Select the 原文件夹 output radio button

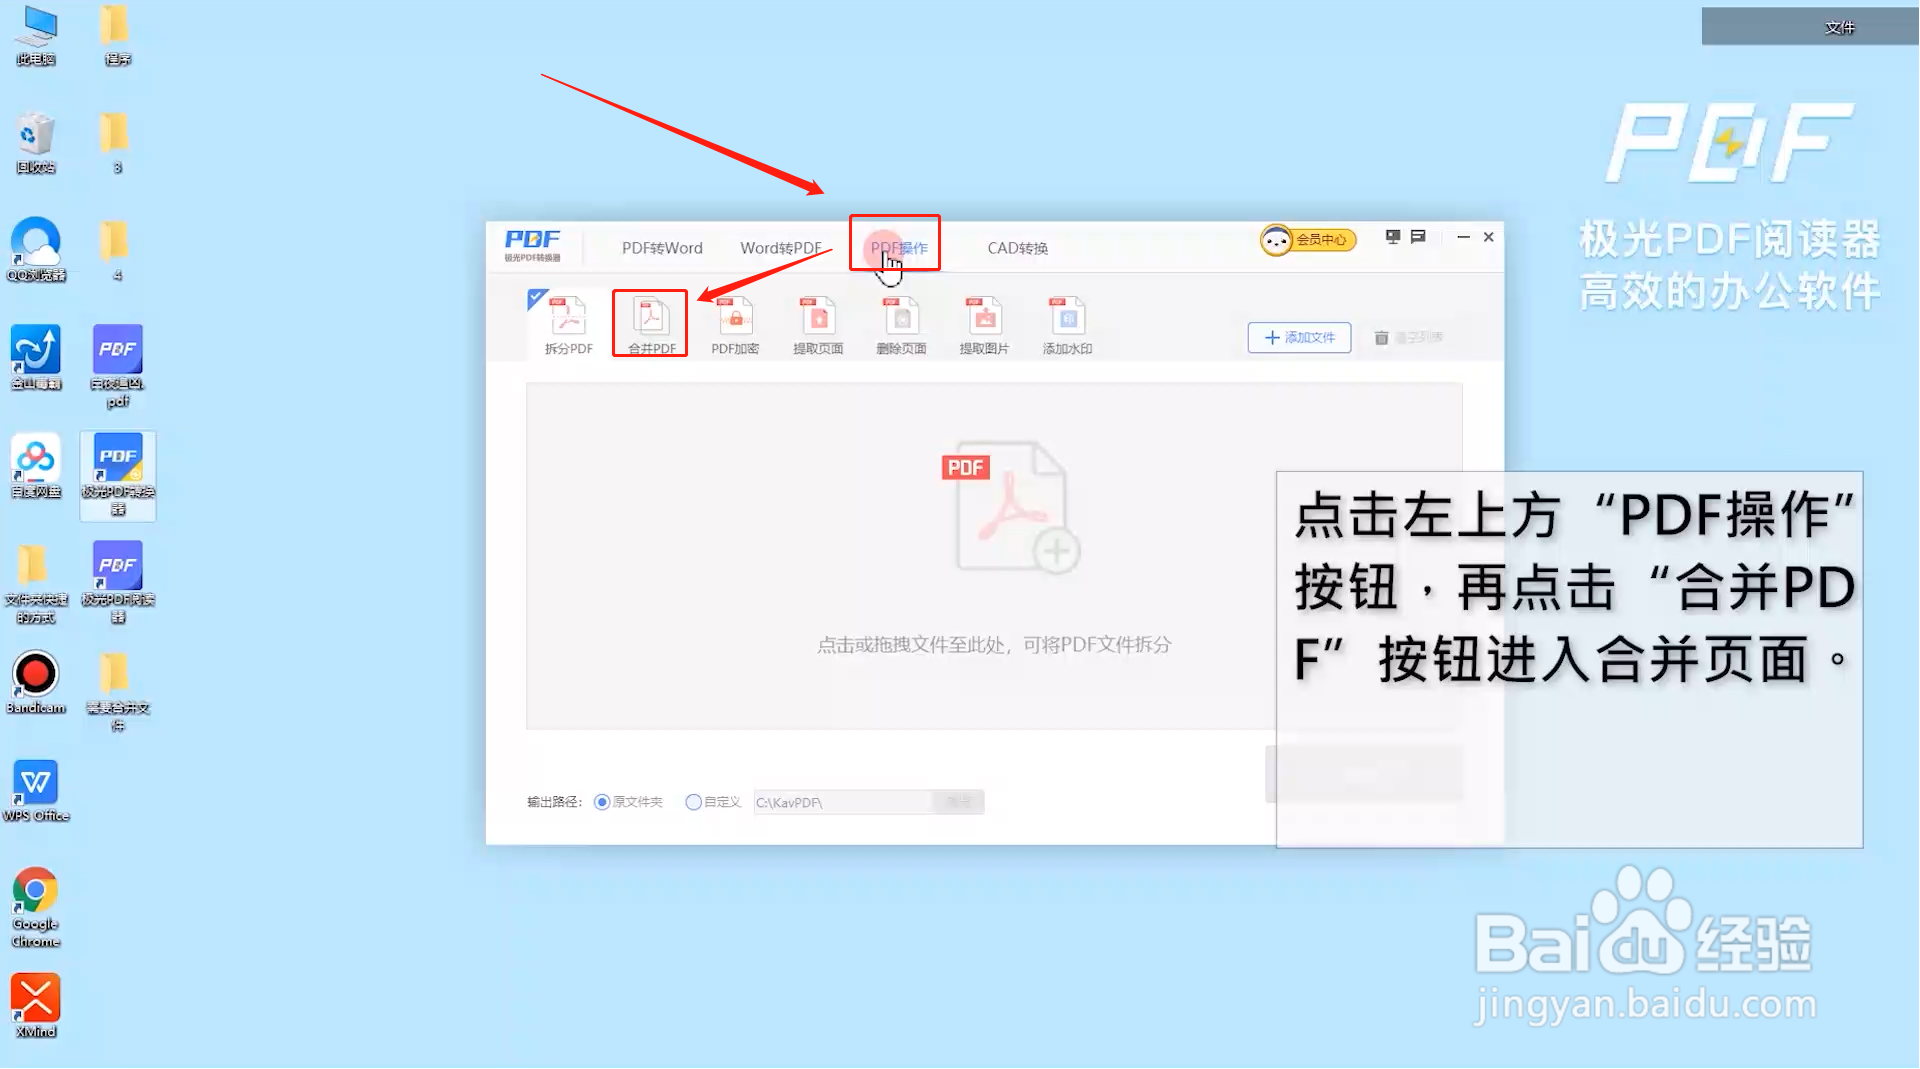click(x=602, y=802)
